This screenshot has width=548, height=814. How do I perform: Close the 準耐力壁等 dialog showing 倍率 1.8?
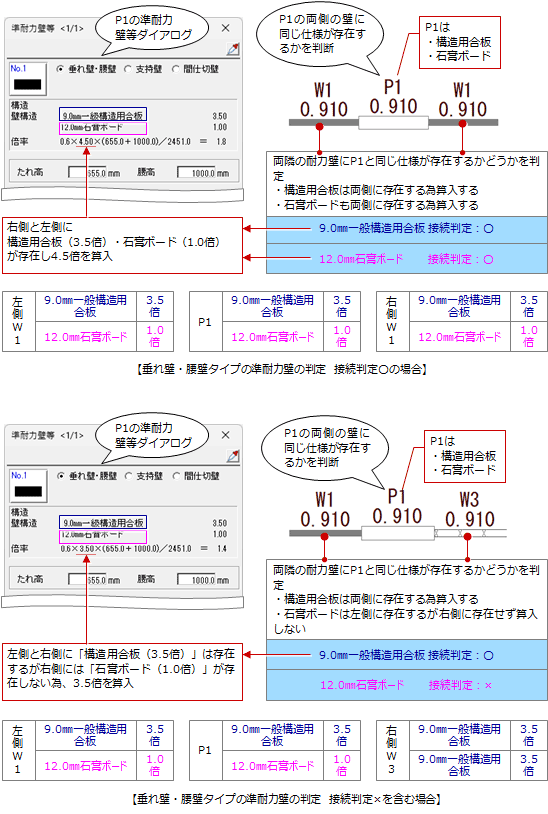coord(225,28)
